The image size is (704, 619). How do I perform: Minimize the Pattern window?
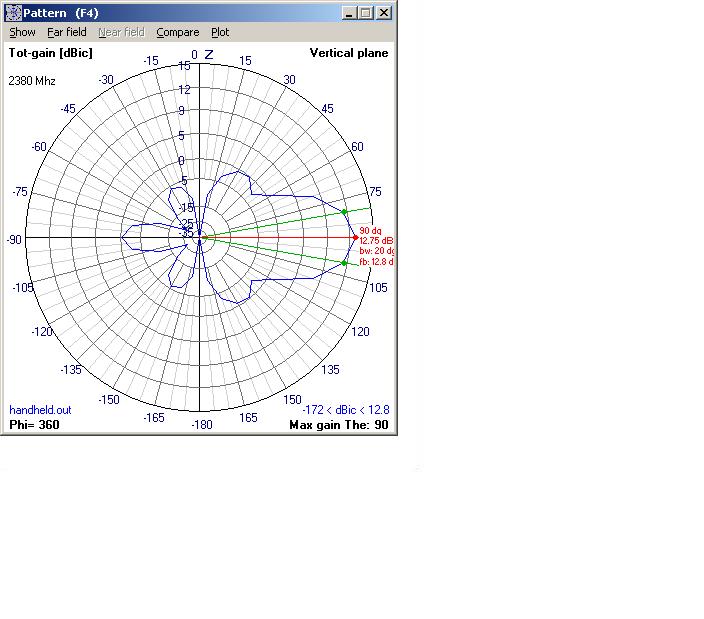[x=348, y=13]
